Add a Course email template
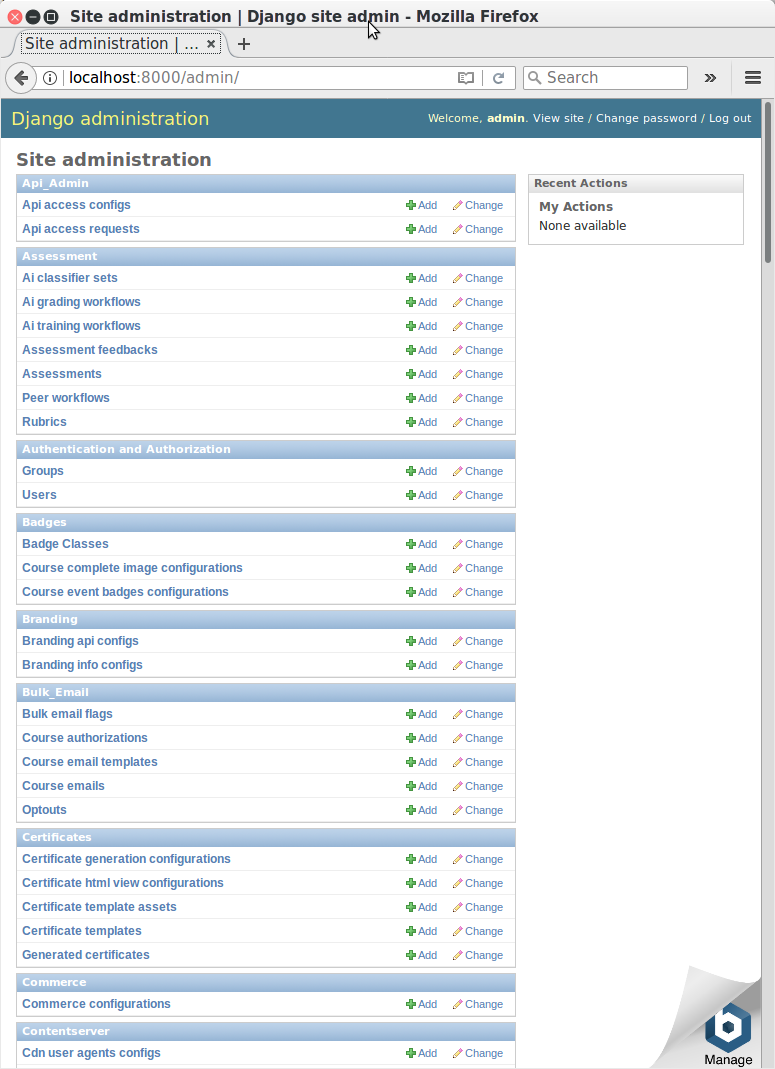The image size is (775, 1069). pyautogui.click(x=422, y=762)
